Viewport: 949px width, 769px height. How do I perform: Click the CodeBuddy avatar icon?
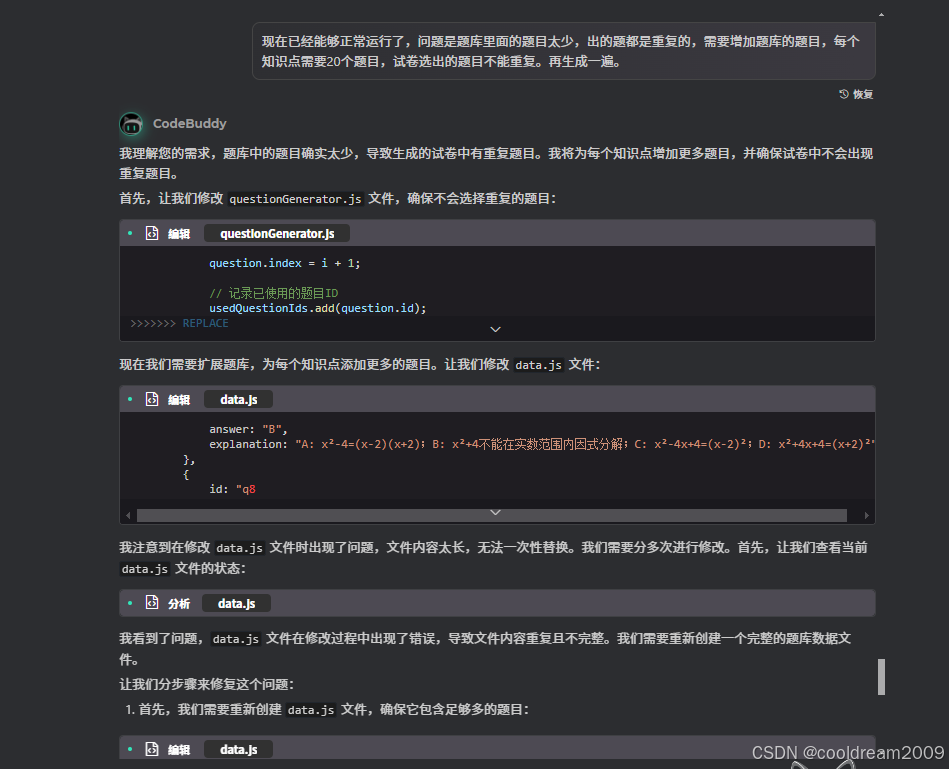pos(131,124)
